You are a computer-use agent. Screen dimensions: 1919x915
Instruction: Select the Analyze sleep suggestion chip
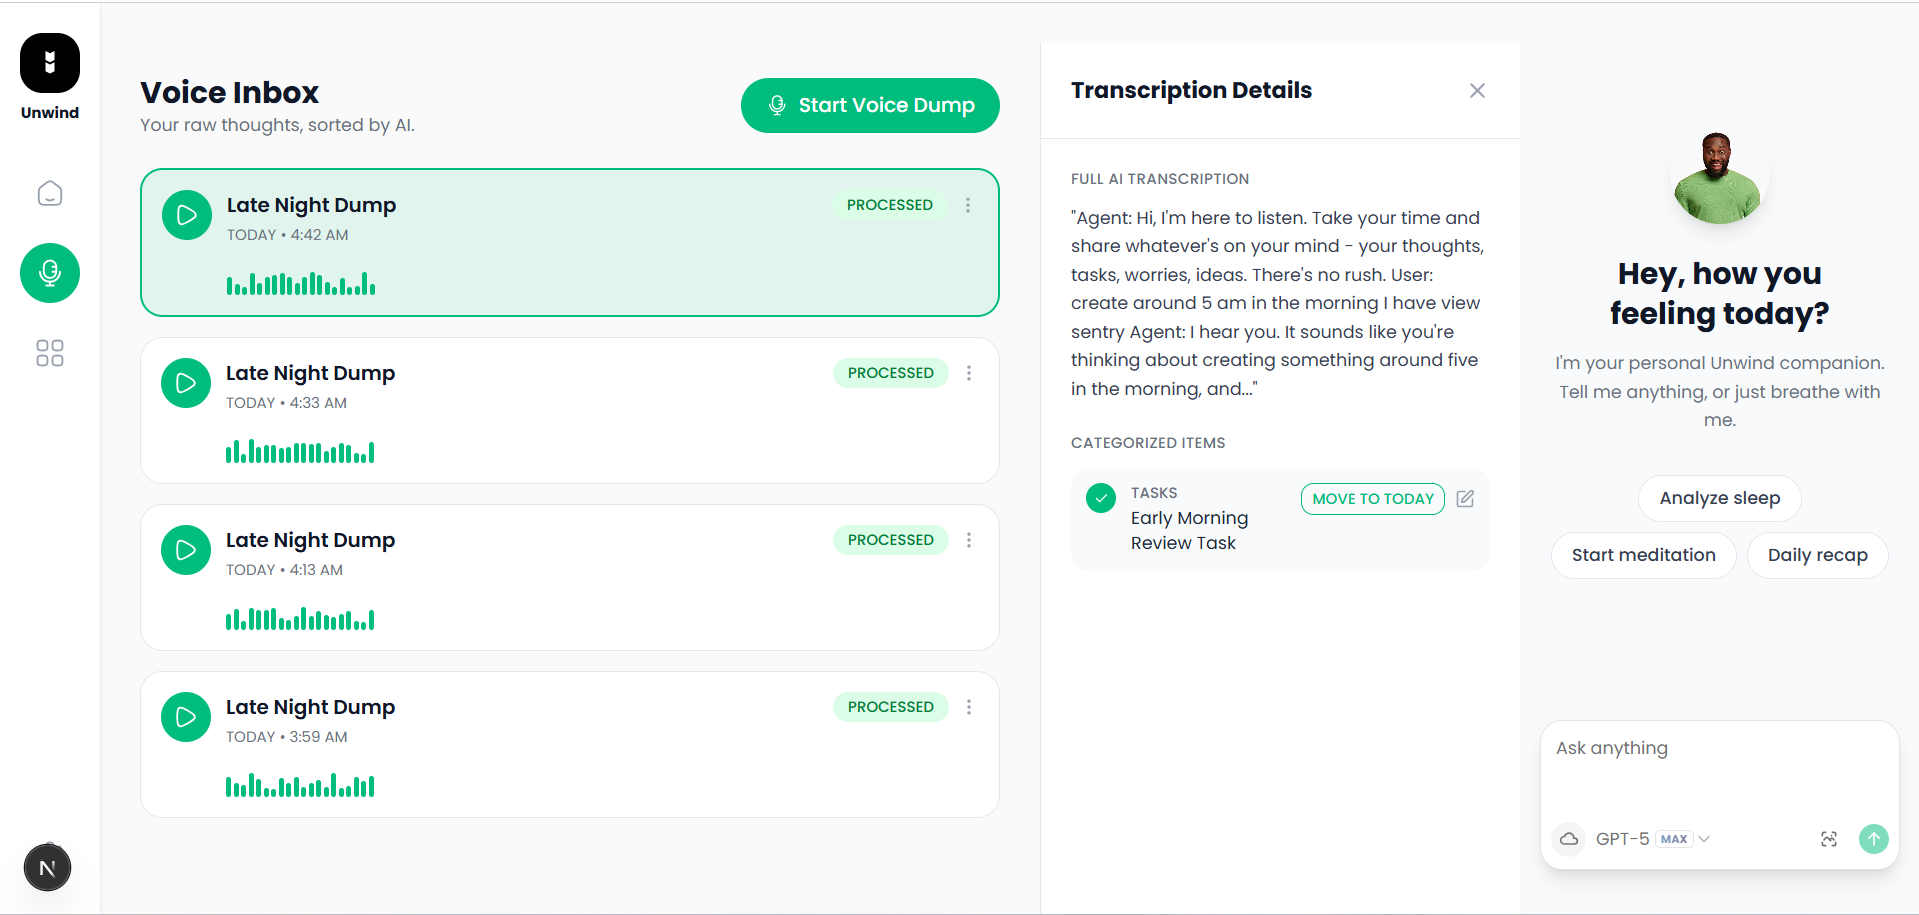pos(1719,498)
